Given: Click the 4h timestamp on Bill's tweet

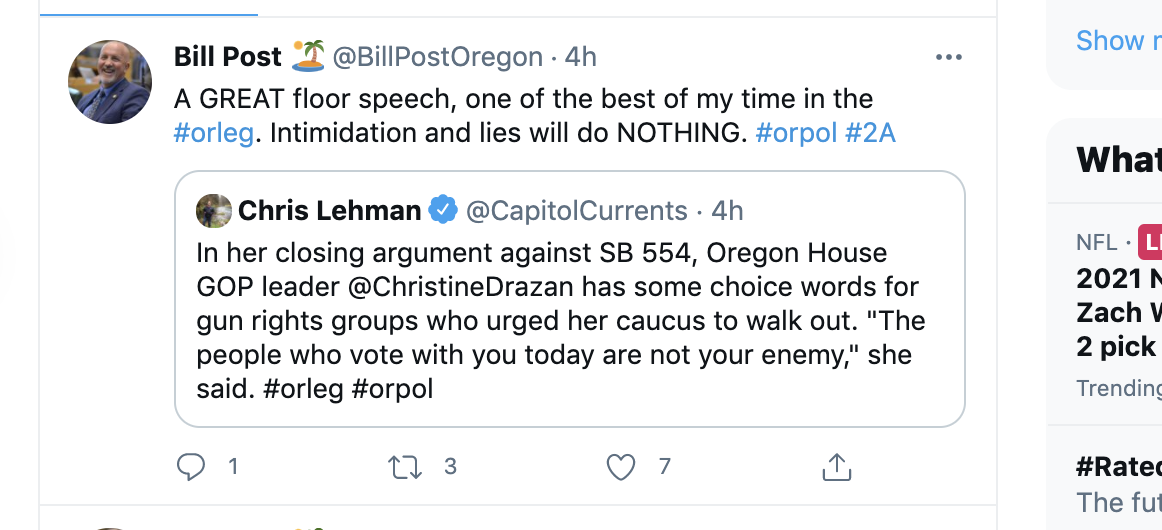Looking at the screenshot, I should tap(581, 57).
